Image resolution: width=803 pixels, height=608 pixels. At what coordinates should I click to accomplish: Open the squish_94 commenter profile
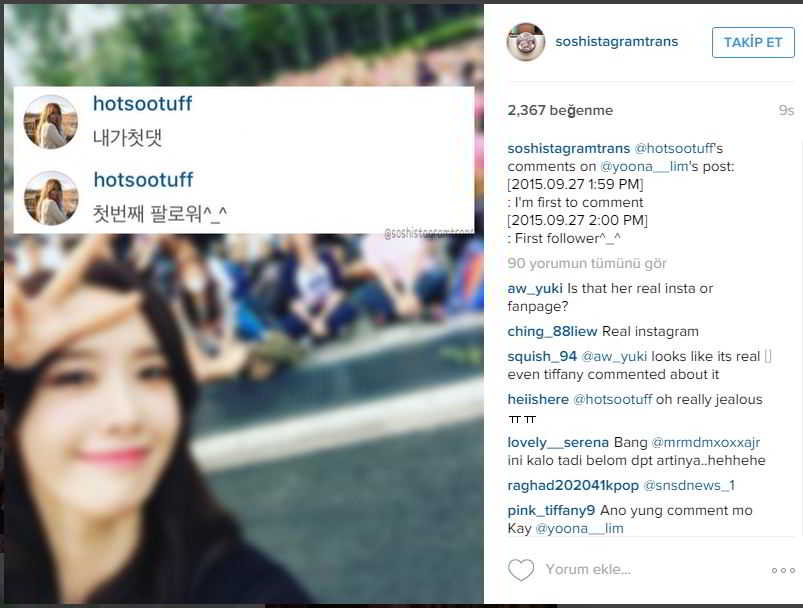[542, 357]
